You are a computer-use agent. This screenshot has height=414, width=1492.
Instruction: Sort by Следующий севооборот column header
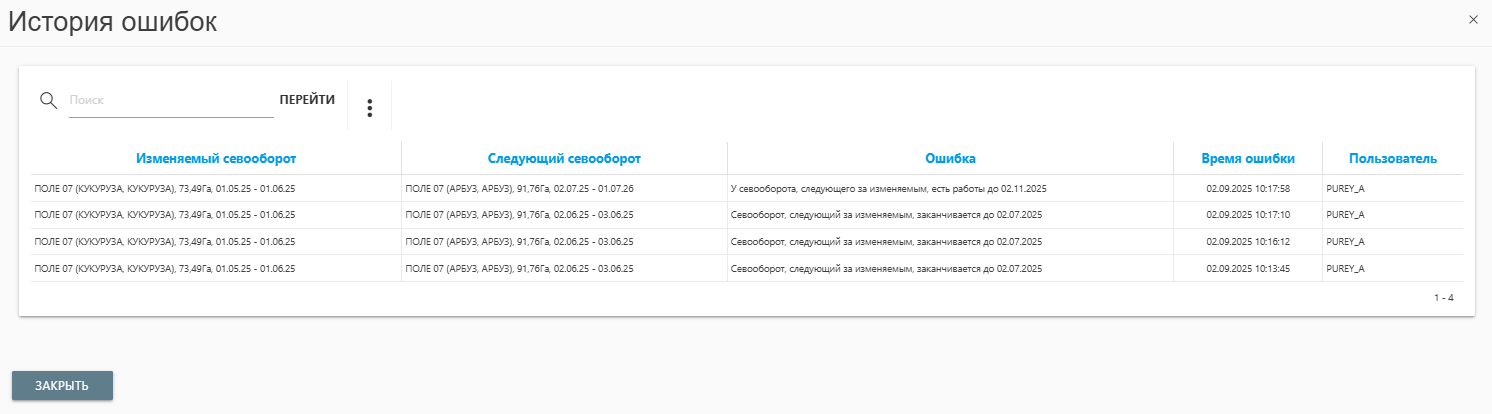564,158
